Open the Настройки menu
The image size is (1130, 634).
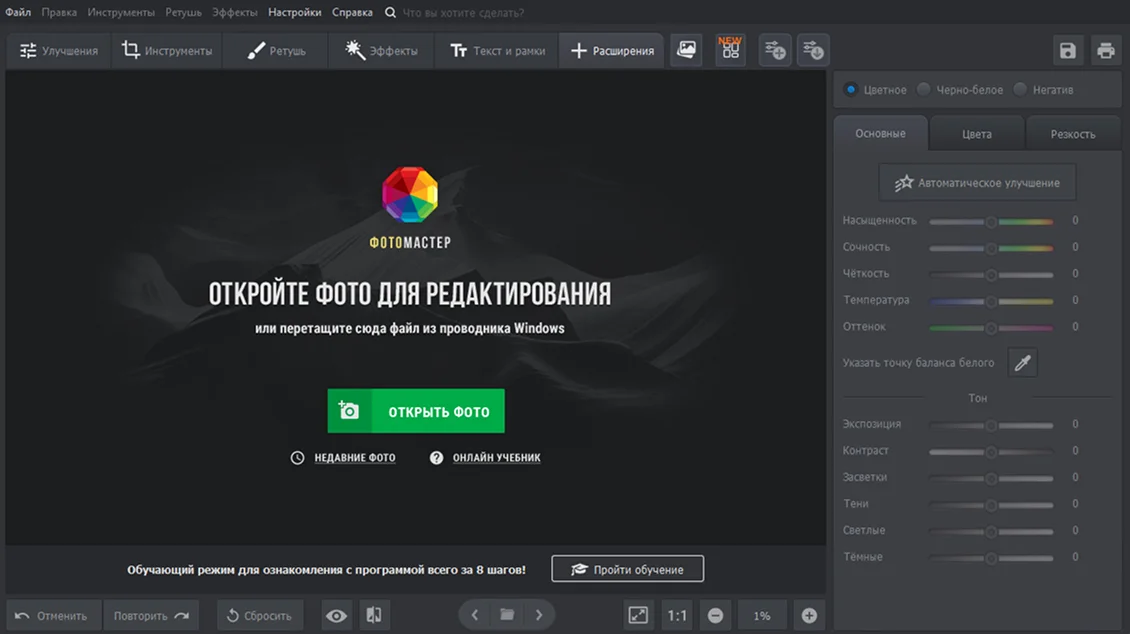pos(295,12)
